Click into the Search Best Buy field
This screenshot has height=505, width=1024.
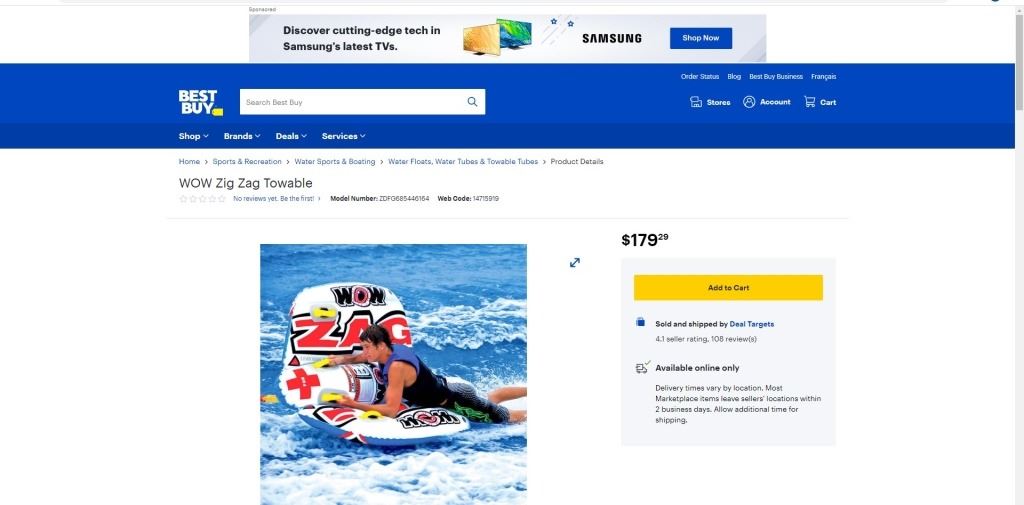(353, 102)
